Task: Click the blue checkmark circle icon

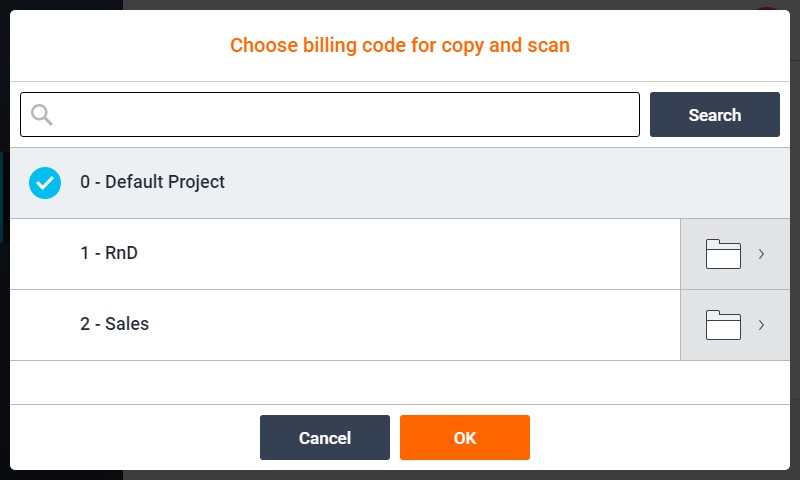Action: [45, 183]
